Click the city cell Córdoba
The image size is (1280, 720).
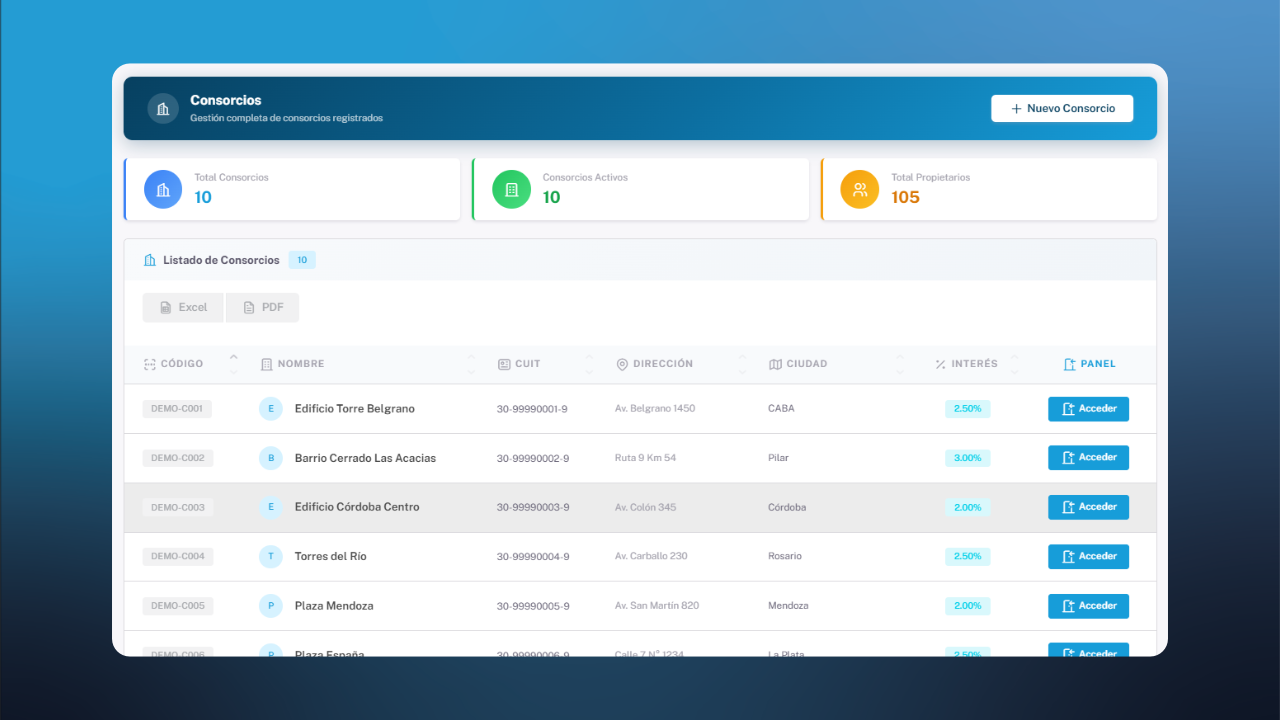(787, 507)
